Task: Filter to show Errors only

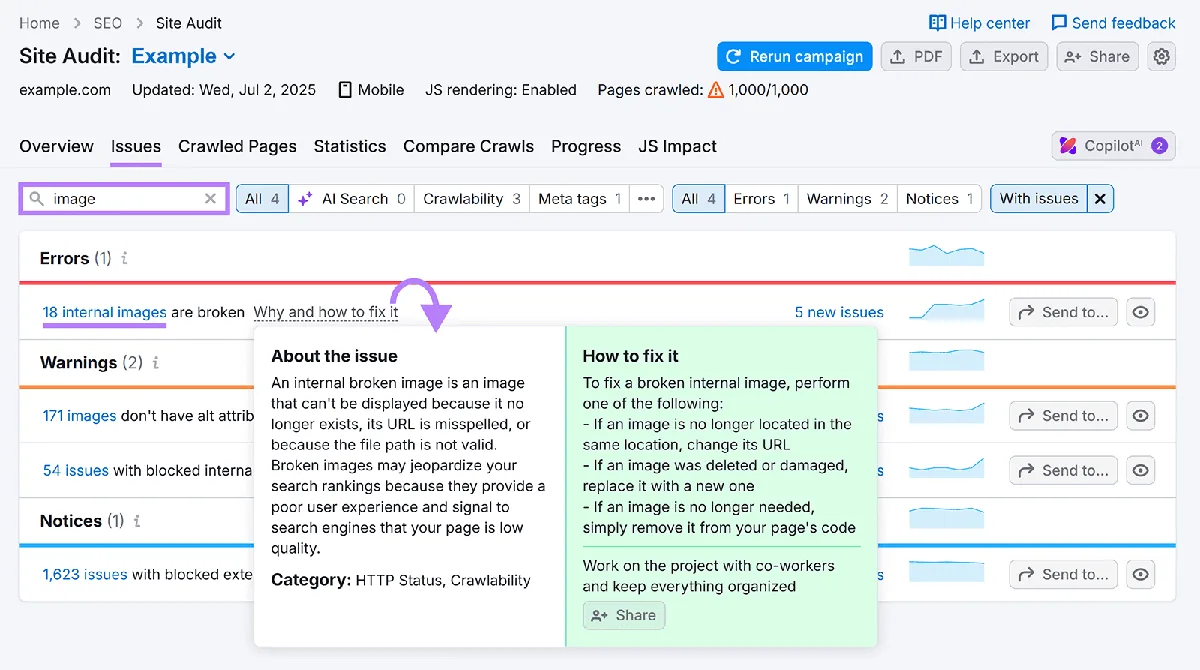Action: tap(761, 199)
